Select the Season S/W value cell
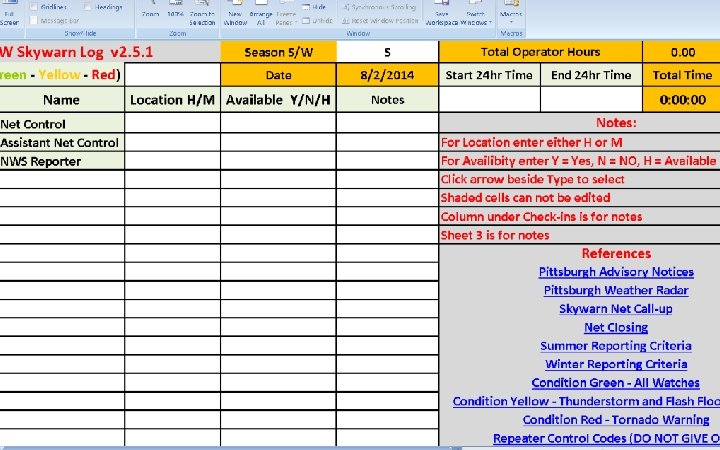The image size is (720, 450). point(388,52)
